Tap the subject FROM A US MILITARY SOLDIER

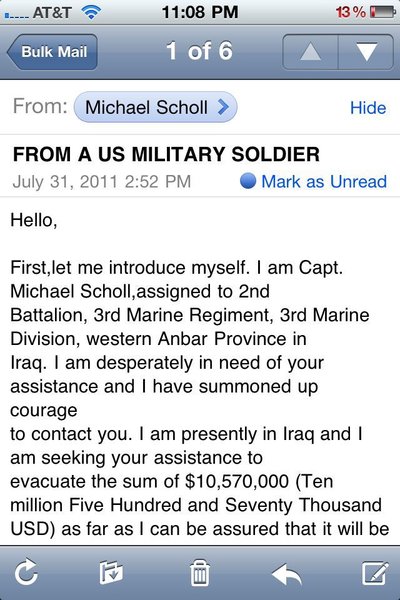click(166, 154)
